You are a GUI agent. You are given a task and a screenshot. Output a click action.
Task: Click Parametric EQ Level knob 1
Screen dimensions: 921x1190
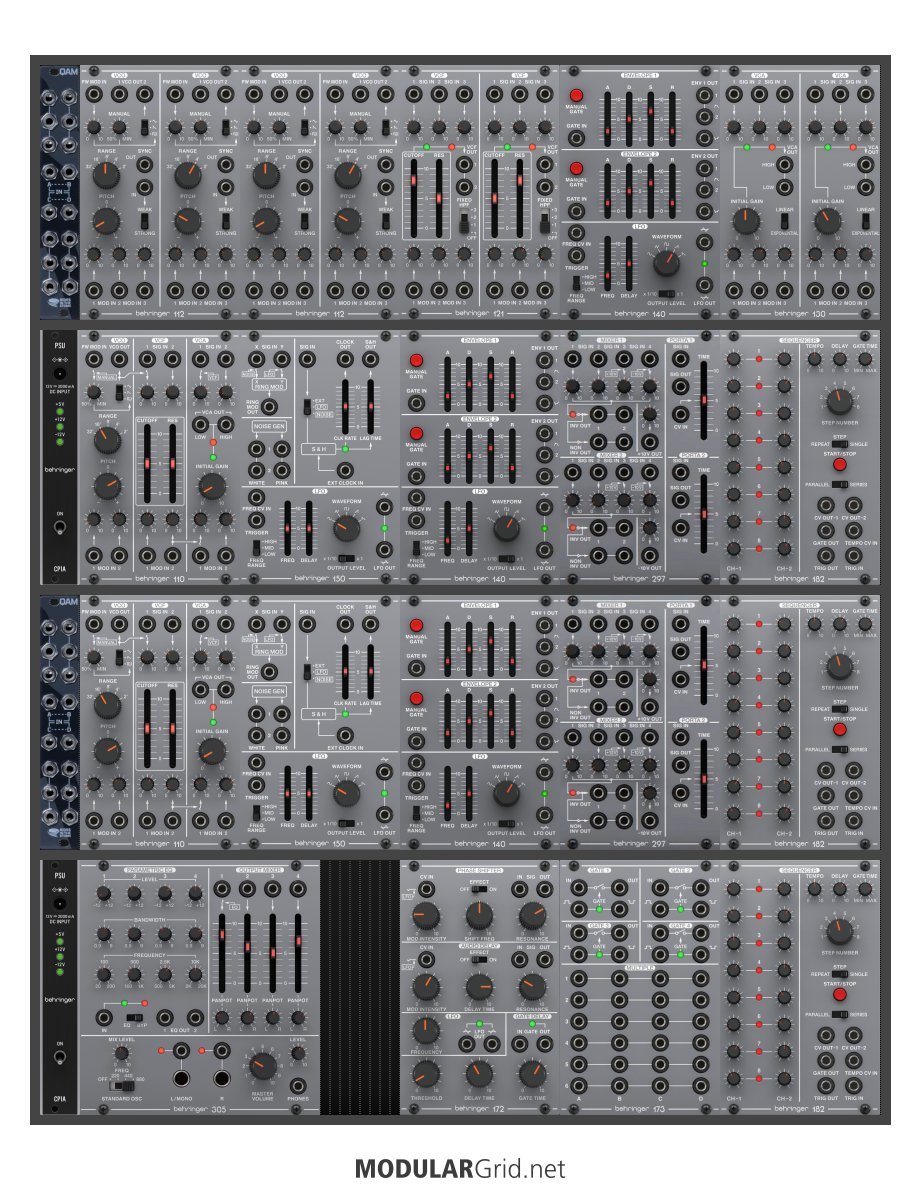(x=104, y=894)
